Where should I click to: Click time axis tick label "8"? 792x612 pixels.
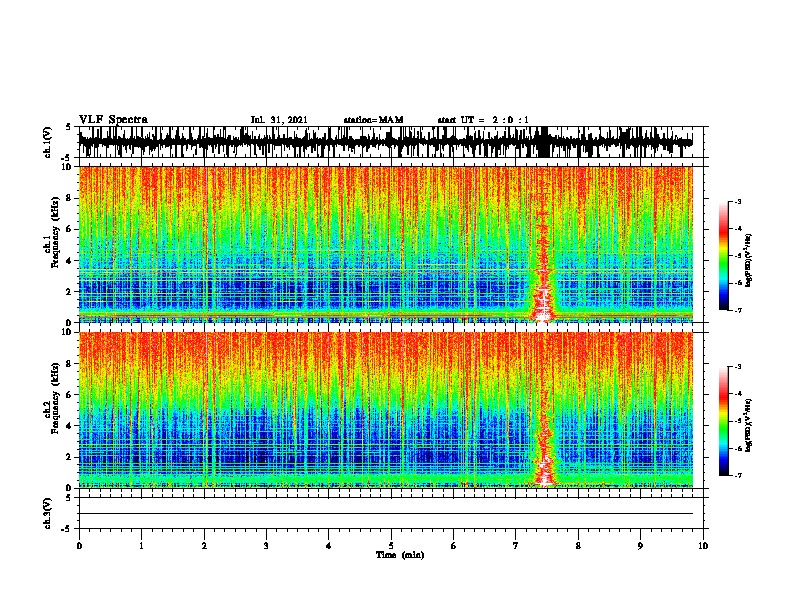tap(578, 546)
